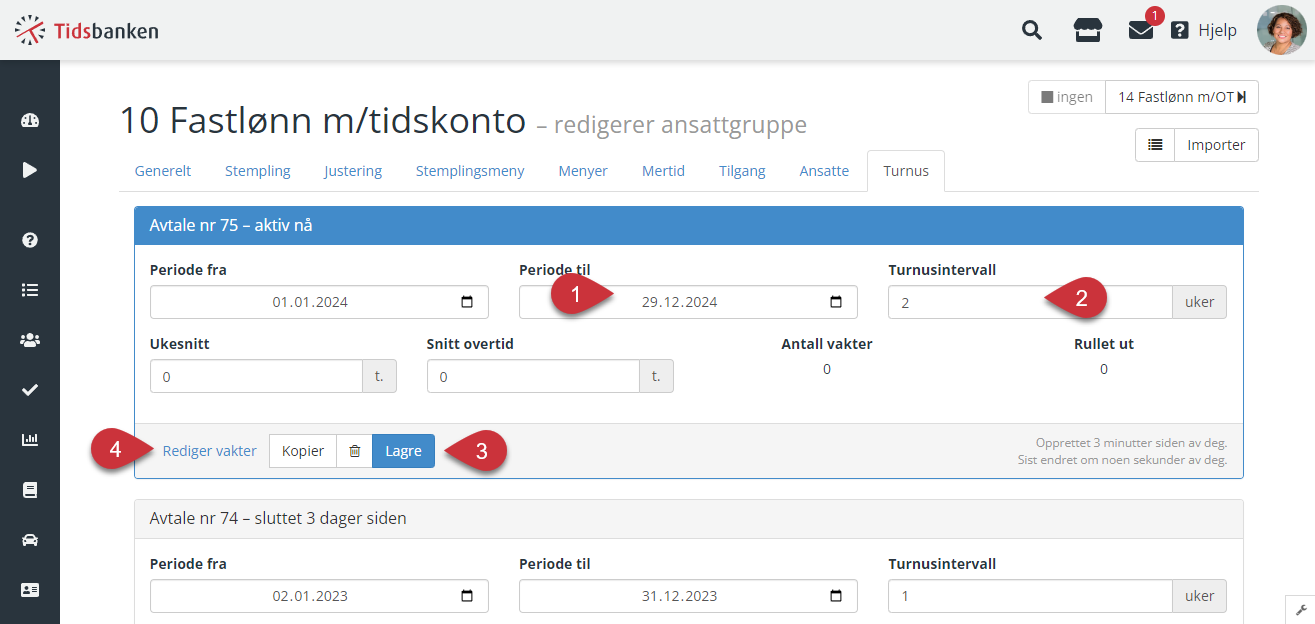Viewport: 1315px width, 624px height.
Task: Open the list icon in sidebar
Action: [x=30, y=290]
